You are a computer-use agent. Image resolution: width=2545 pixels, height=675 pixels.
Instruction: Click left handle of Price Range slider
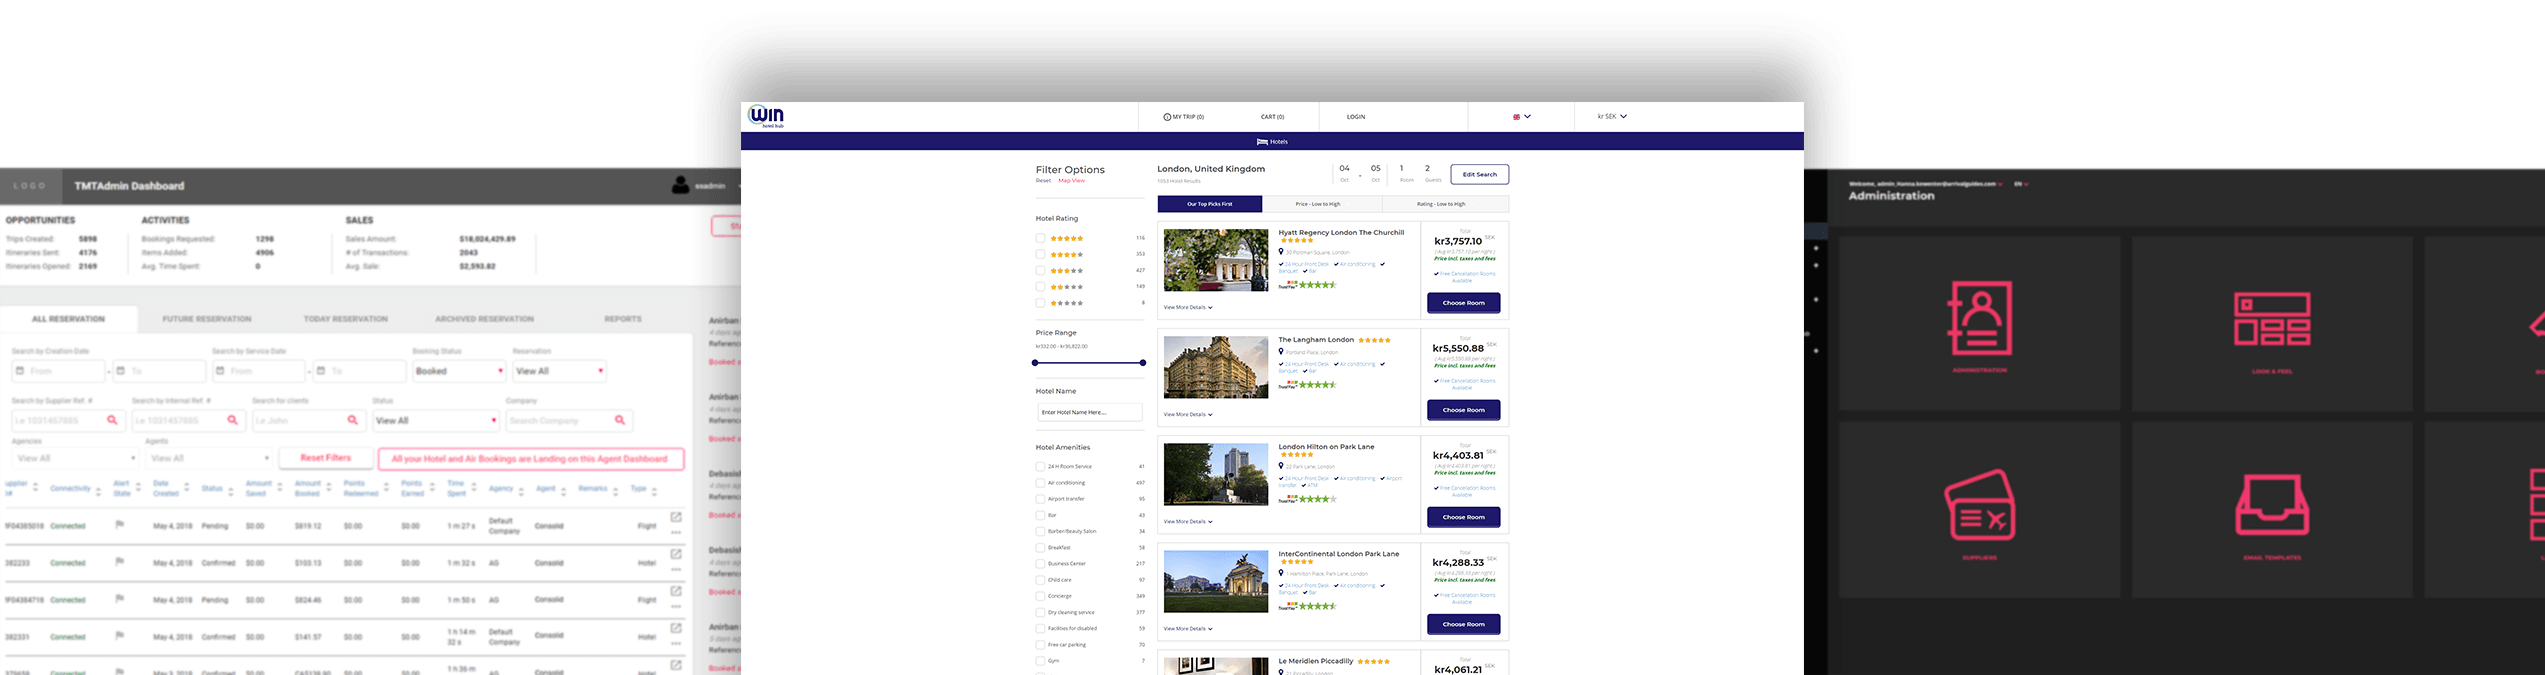click(x=1035, y=363)
